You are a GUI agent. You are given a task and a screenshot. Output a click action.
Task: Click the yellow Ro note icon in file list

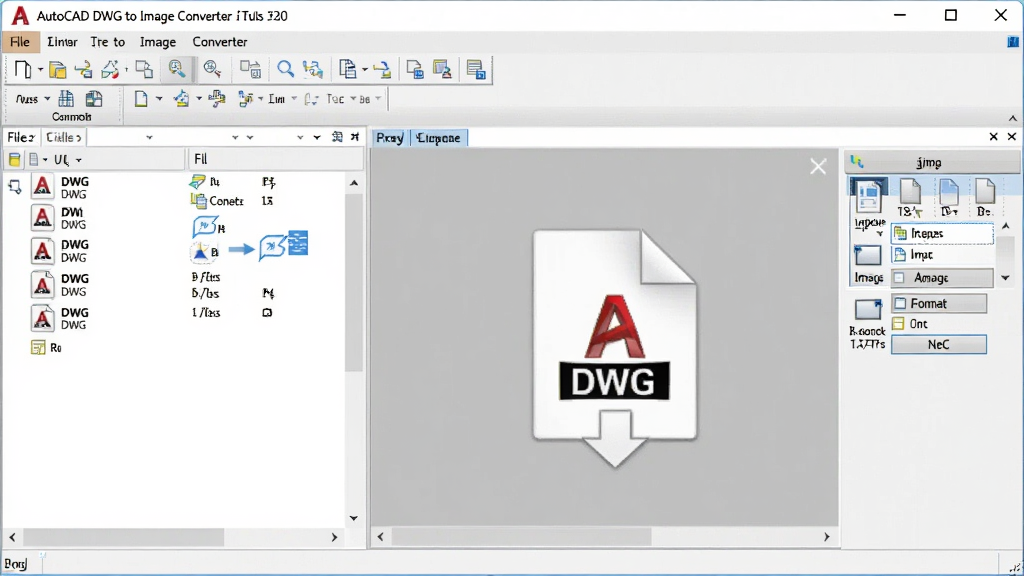38,347
